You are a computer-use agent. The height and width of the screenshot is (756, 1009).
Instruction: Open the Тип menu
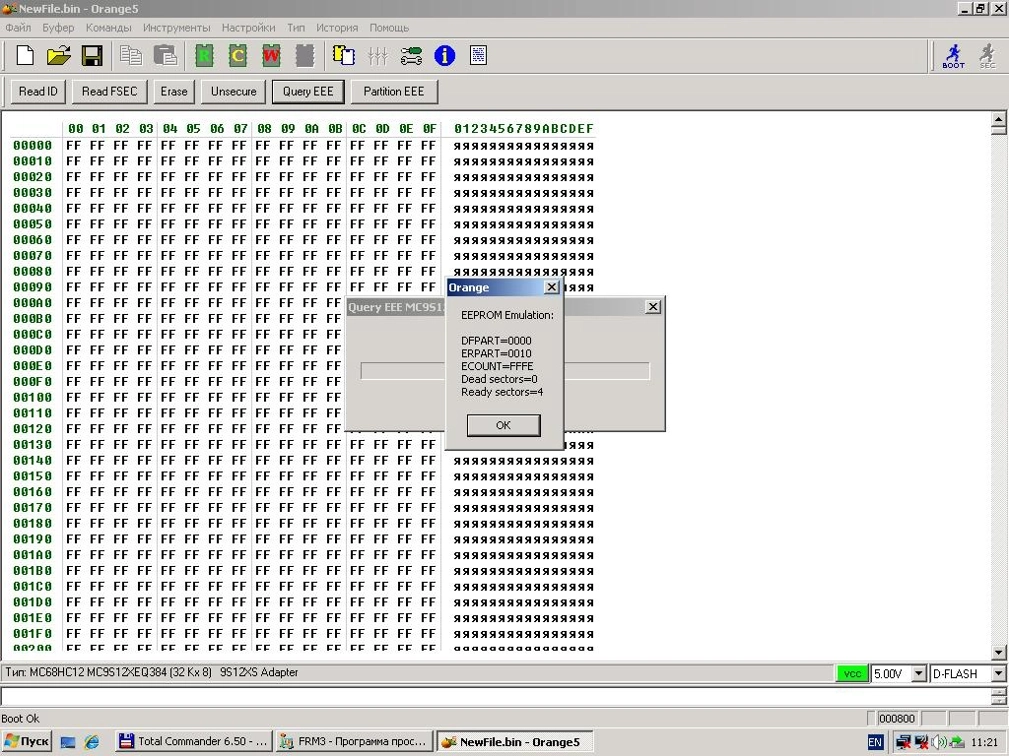[296, 28]
